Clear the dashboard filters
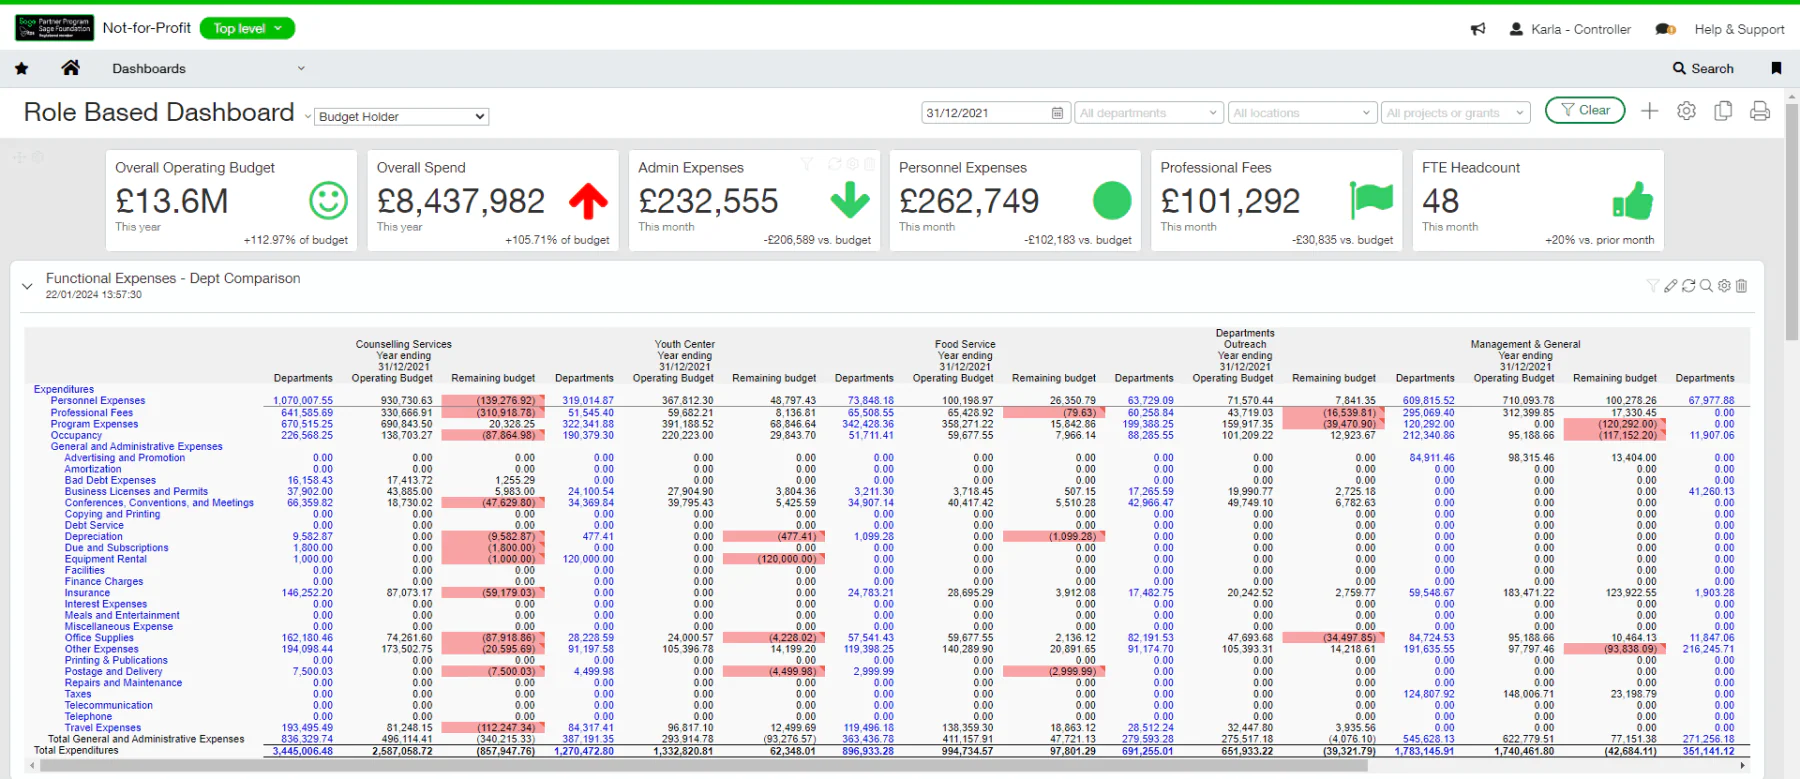The image size is (1800, 779). point(1585,110)
